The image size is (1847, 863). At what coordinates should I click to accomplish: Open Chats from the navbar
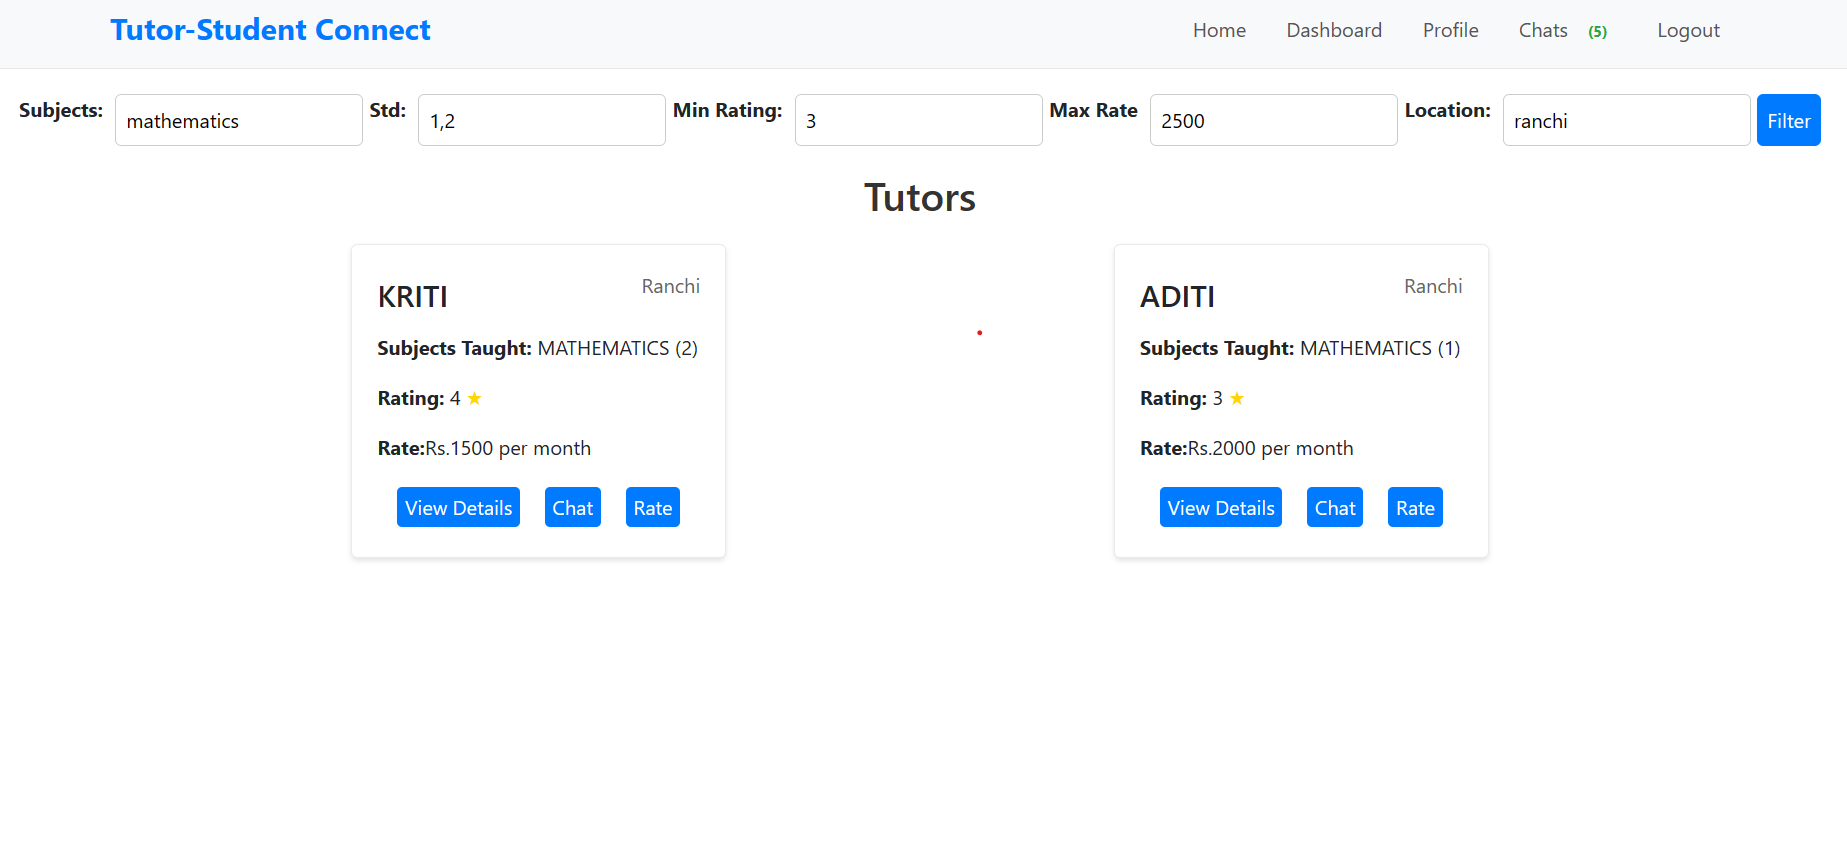click(x=1542, y=31)
